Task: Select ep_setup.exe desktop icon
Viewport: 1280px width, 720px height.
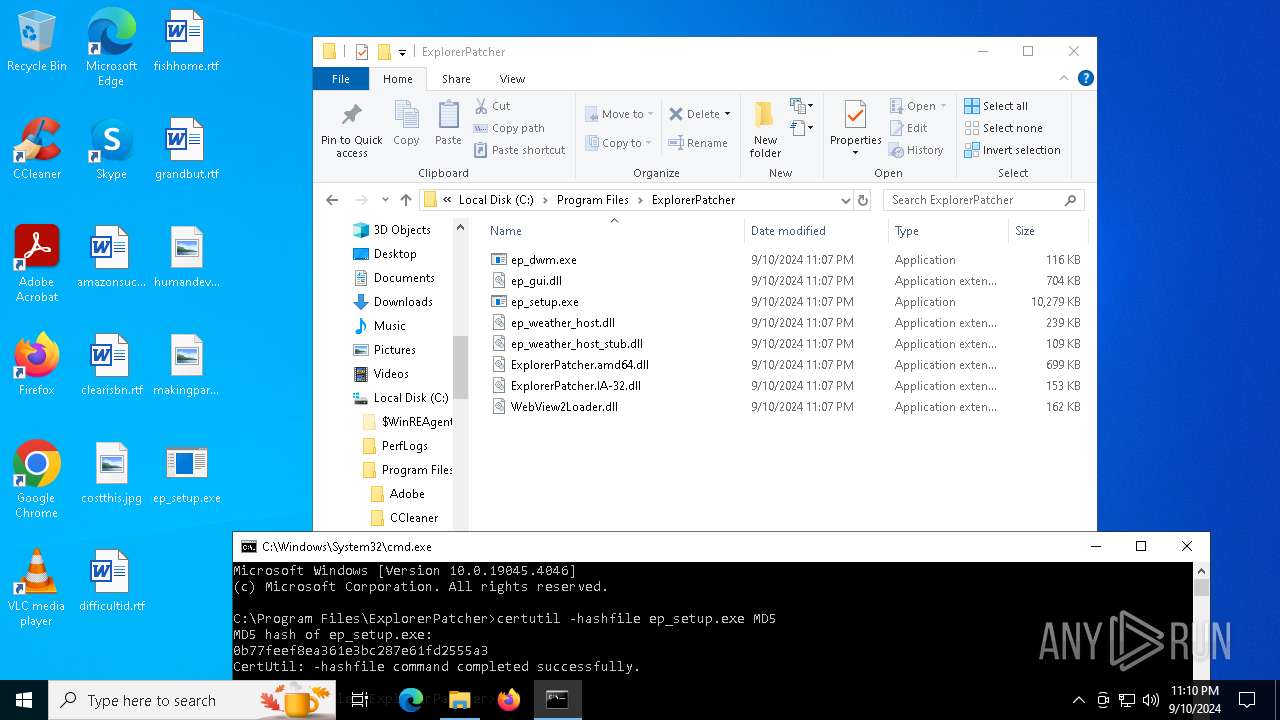Action: coord(187,475)
